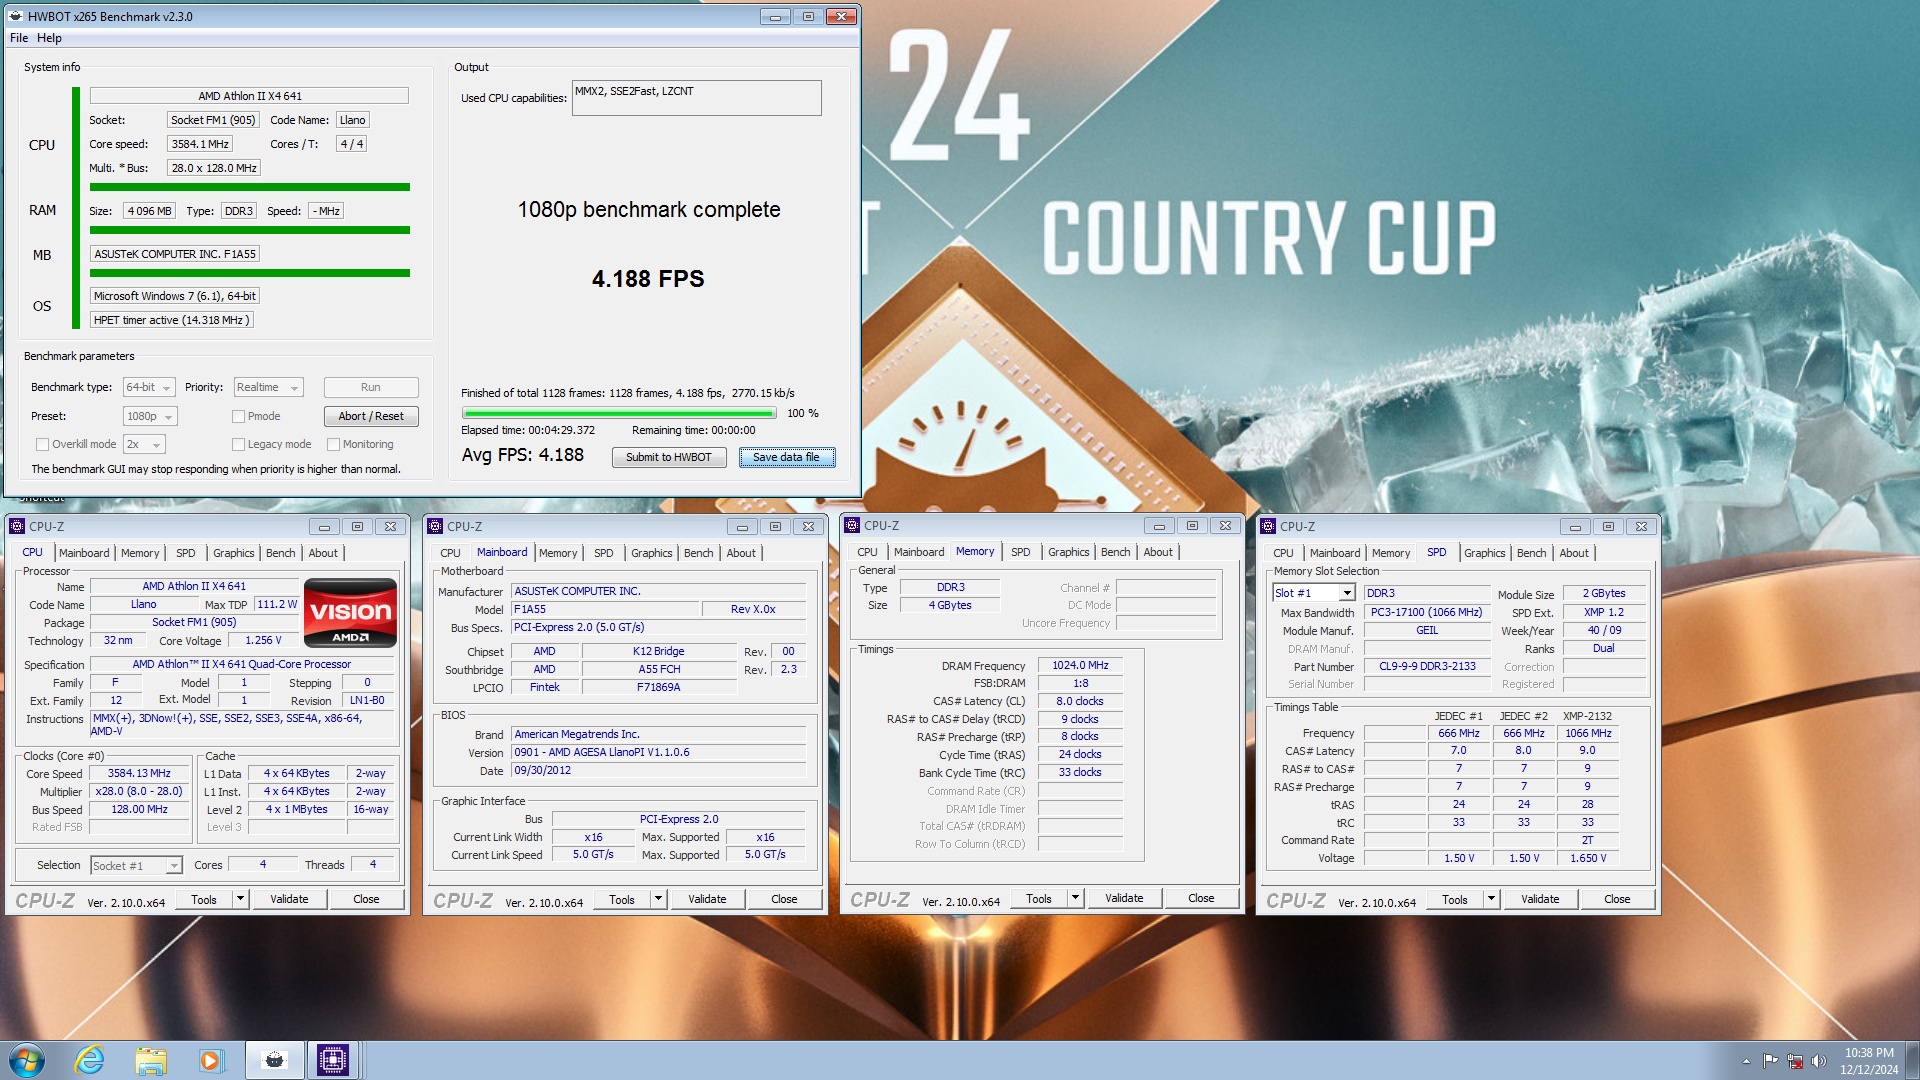Viewport: 1920px width, 1080px height.
Task: Expand Tools dropdown arrow in Mainboard CPU-Z window
Action: coord(658,899)
